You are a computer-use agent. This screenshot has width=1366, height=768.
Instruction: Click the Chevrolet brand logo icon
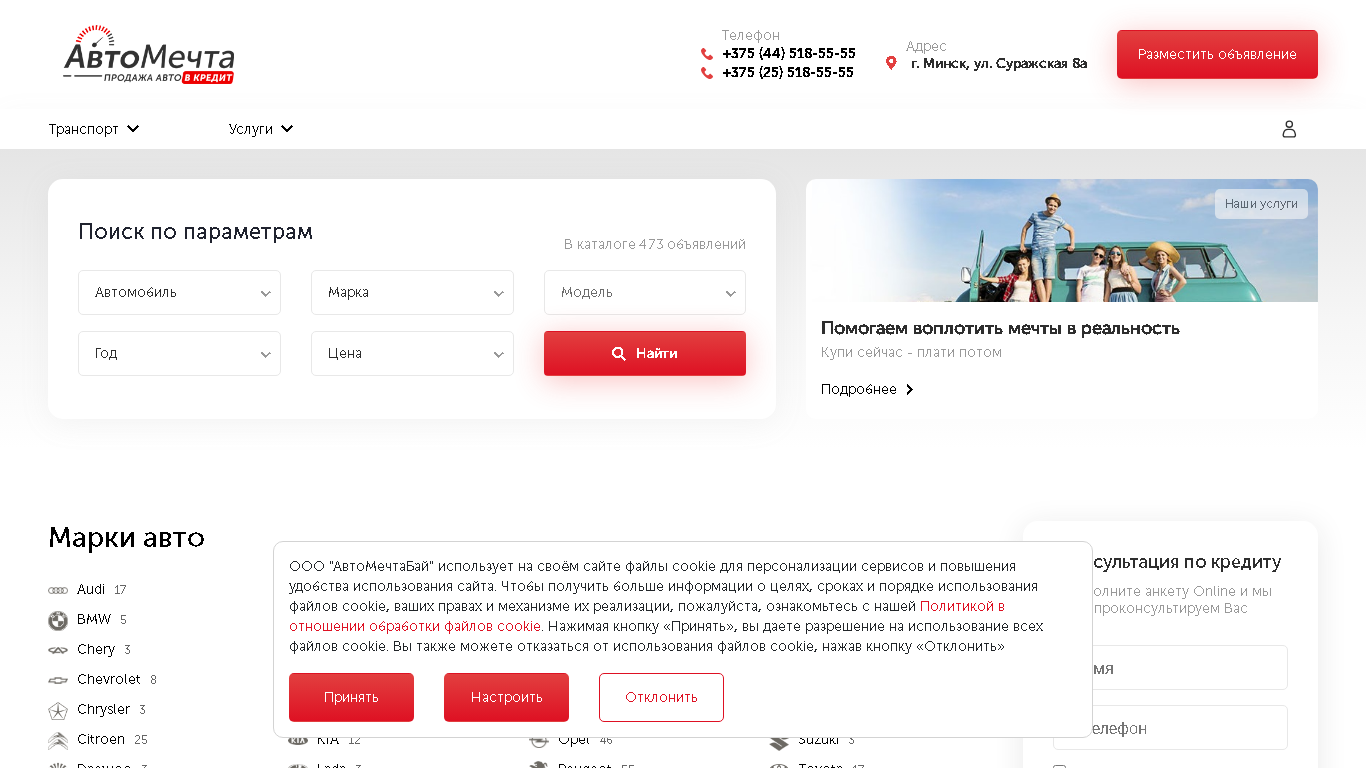point(58,680)
